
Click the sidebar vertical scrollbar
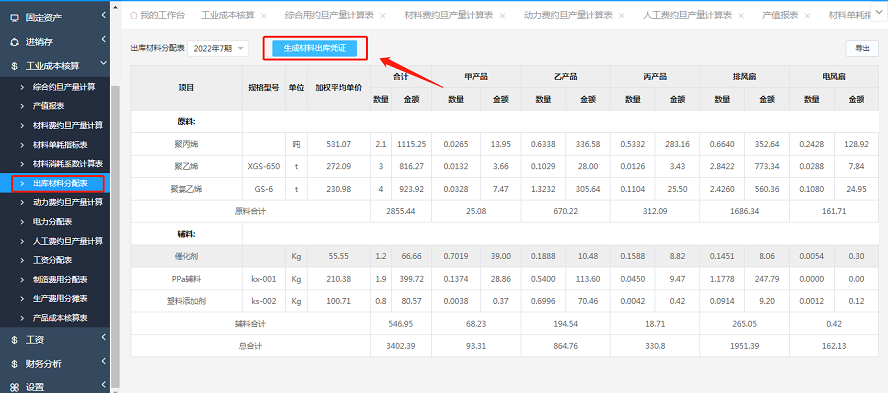pos(116,235)
